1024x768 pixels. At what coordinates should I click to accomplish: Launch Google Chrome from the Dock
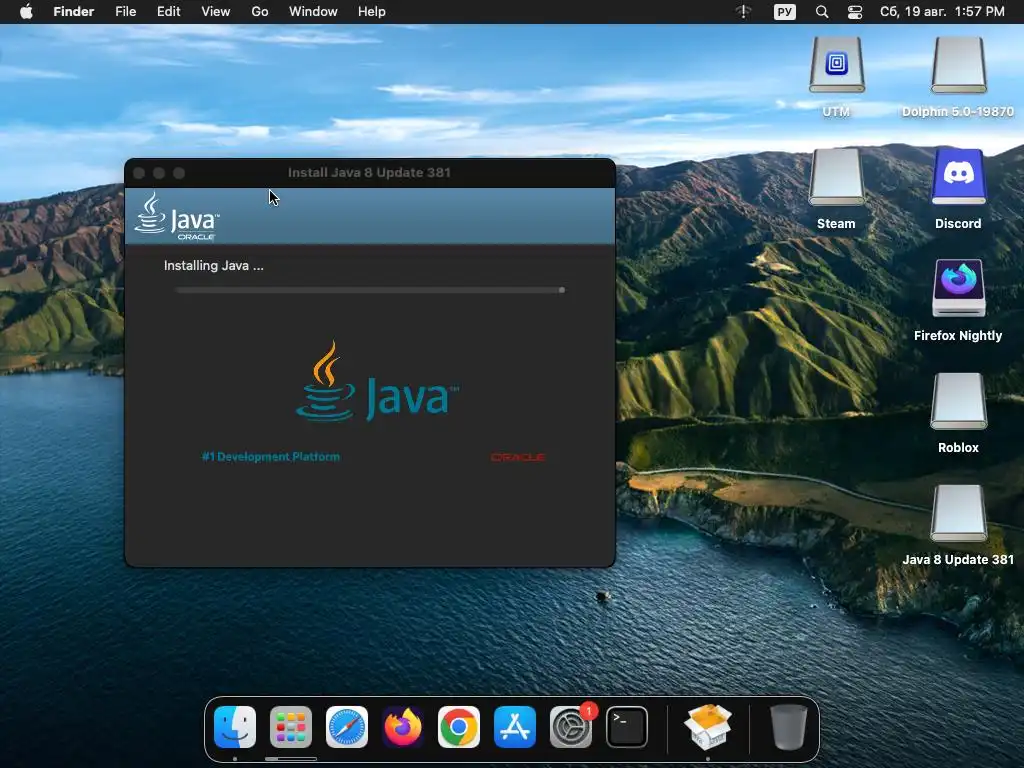[x=458, y=726]
